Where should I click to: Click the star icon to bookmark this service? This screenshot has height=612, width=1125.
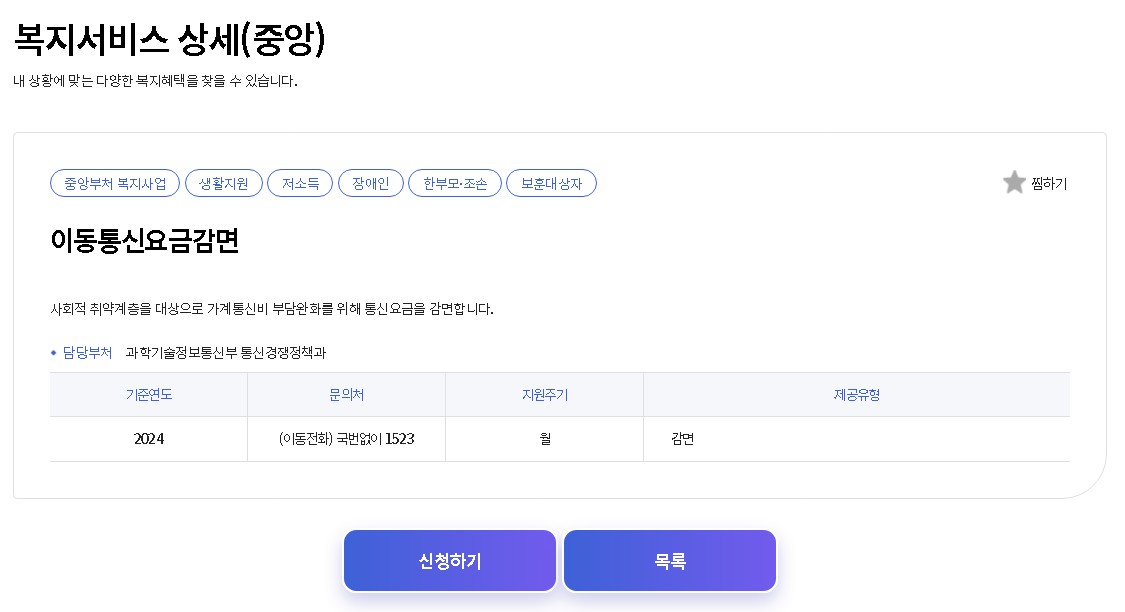1013,183
